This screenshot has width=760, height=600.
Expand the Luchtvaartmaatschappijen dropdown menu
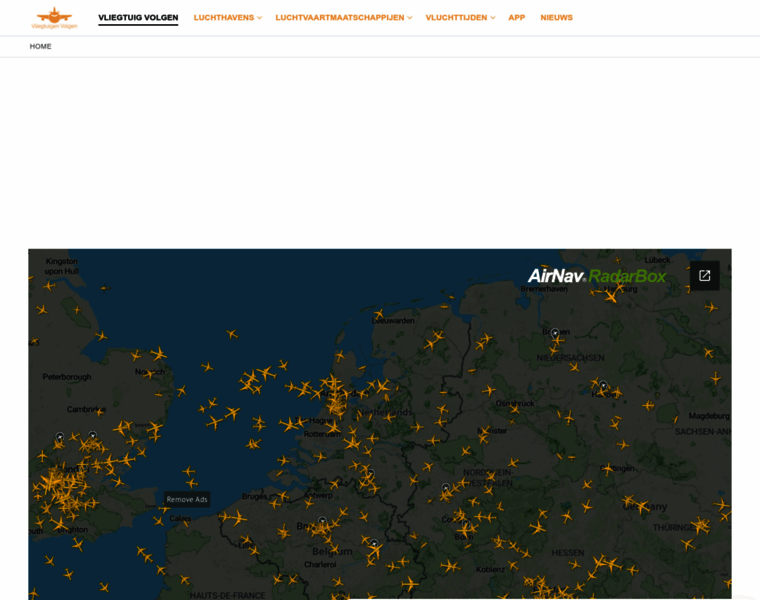tap(343, 18)
